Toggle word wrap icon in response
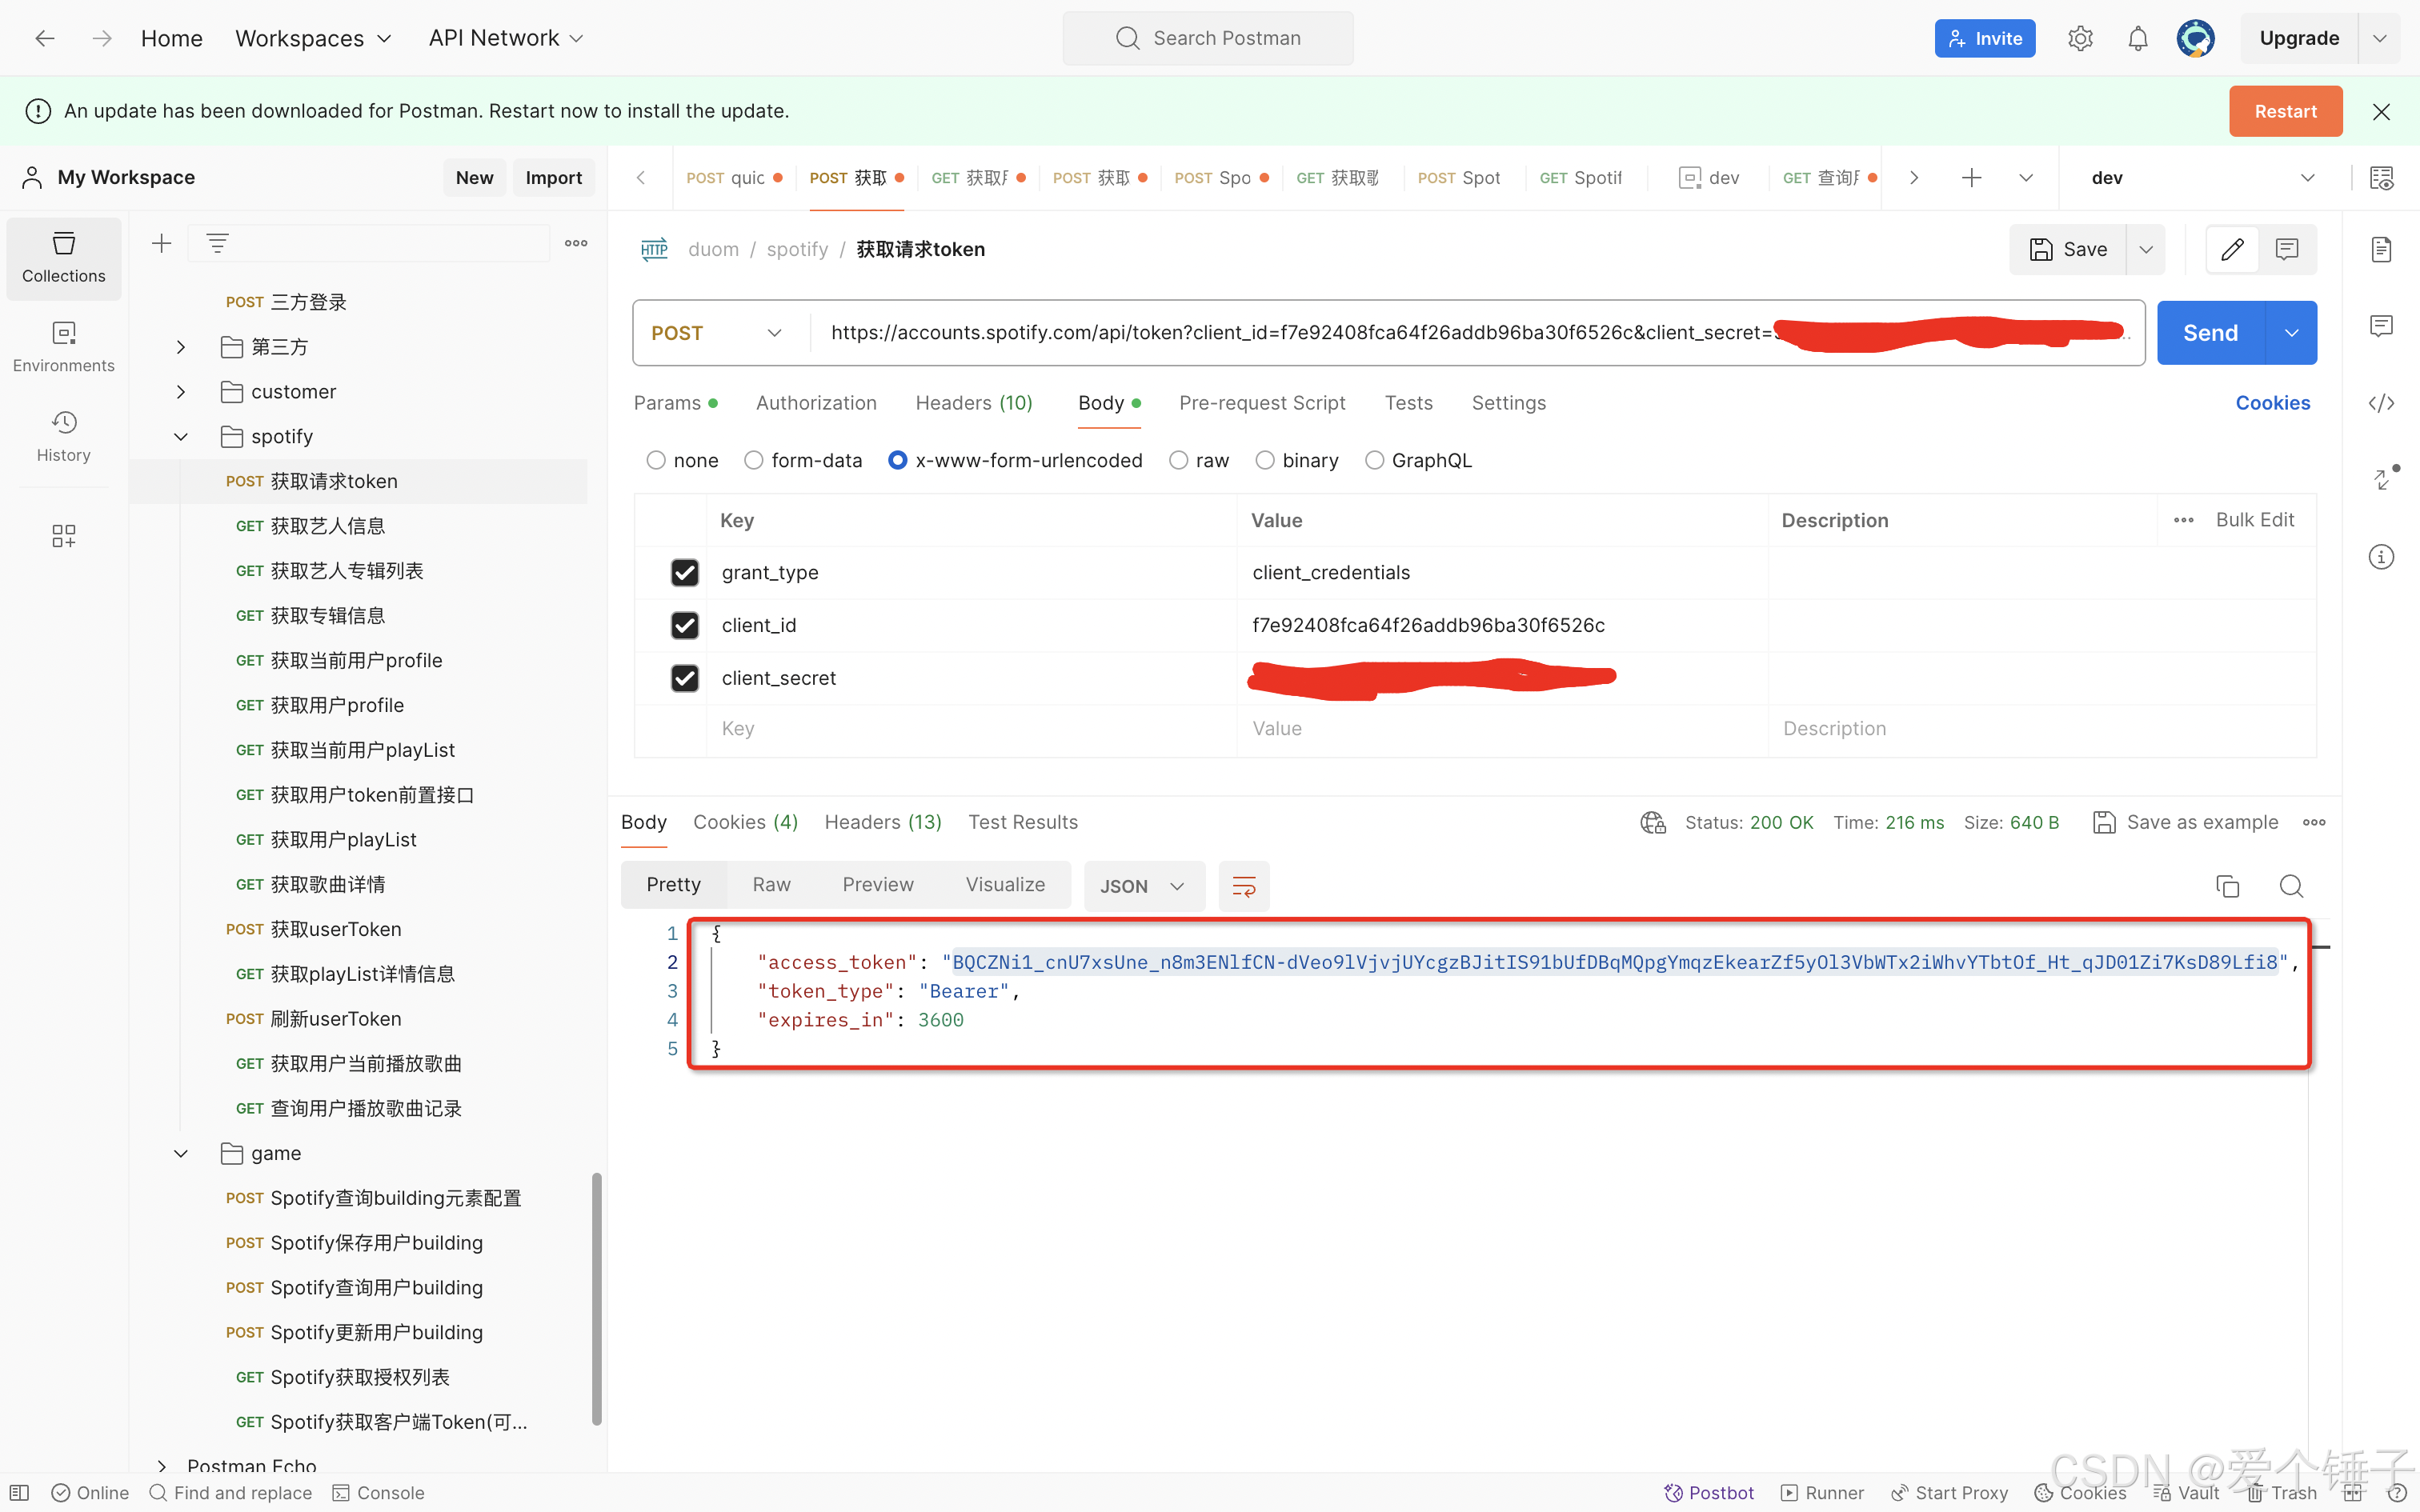 [x=1243, y=886]
